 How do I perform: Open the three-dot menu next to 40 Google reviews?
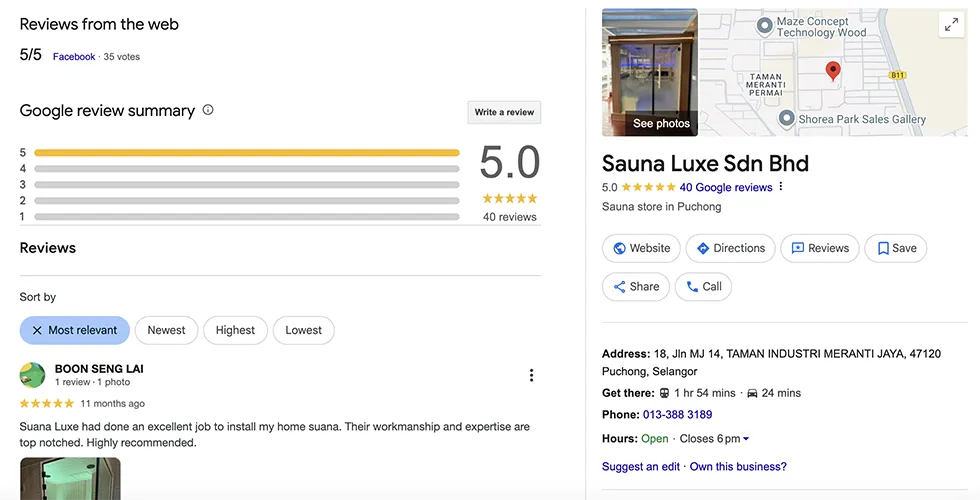coord(781,187)
